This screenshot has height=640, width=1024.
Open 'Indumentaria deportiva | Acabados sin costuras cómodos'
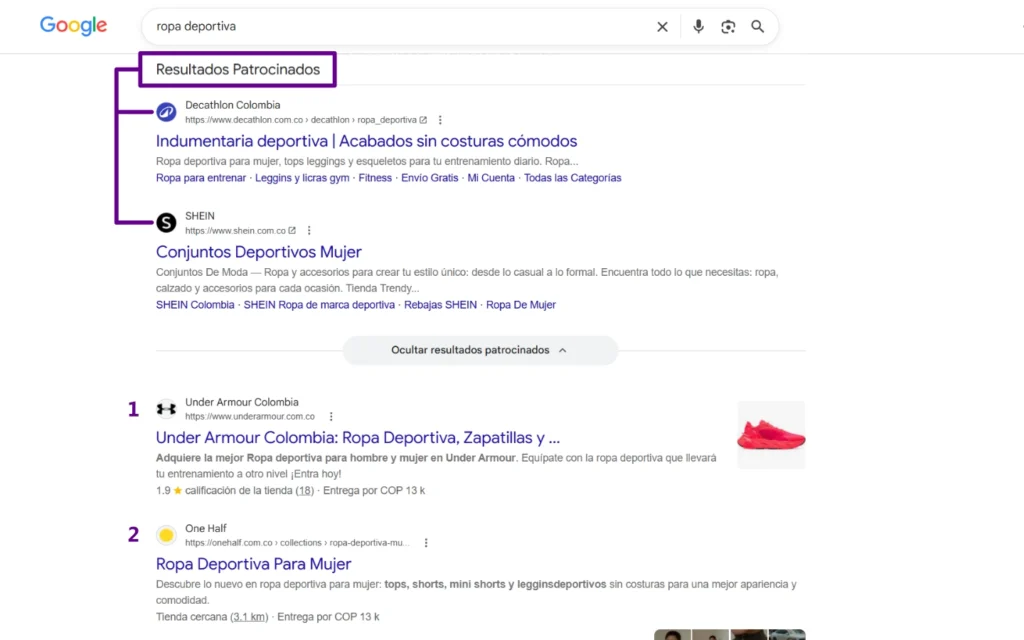click(x=366, y=141)
